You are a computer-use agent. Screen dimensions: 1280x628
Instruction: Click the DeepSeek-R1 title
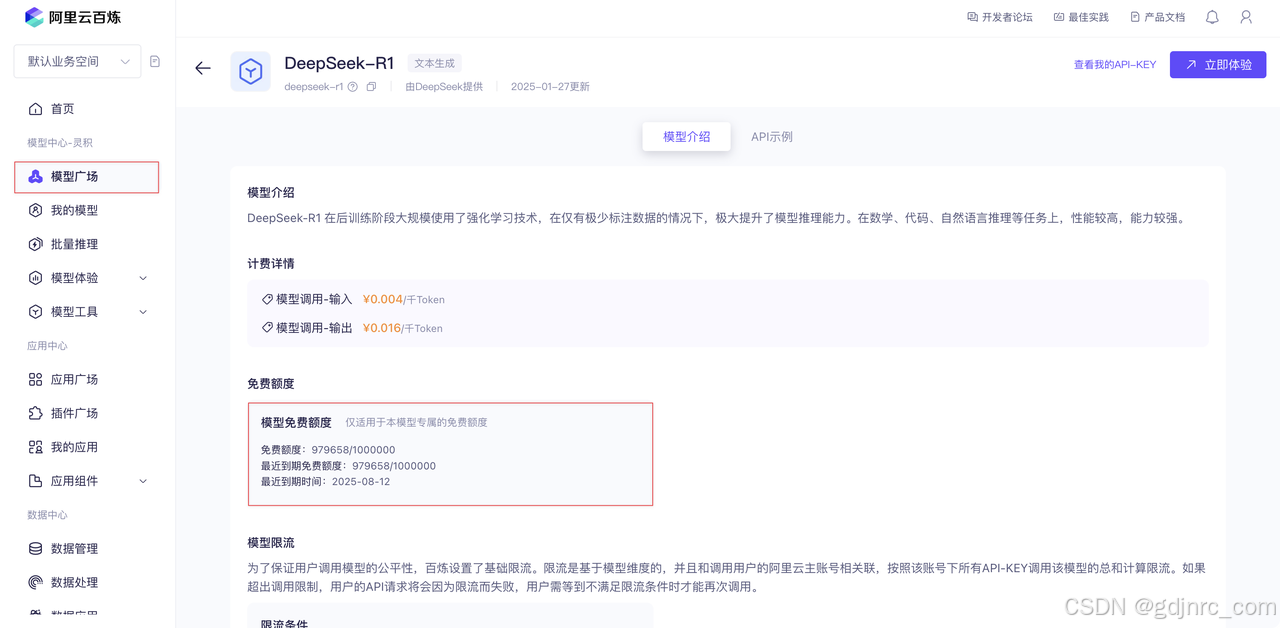(339, 63)
